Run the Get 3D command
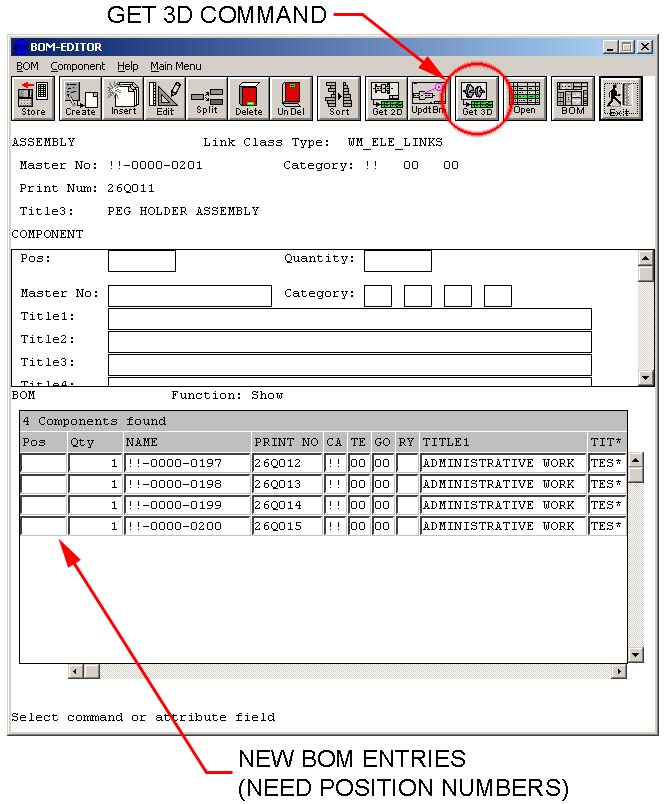The image size is (669, 804). 477,98
